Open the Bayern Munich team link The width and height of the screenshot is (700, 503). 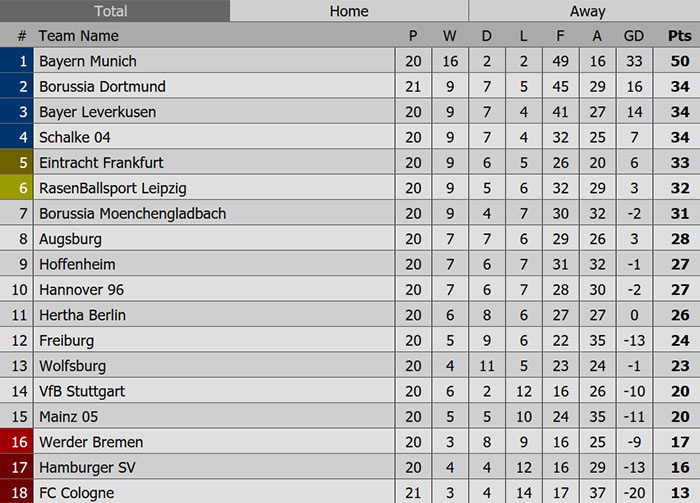(88, 61)
